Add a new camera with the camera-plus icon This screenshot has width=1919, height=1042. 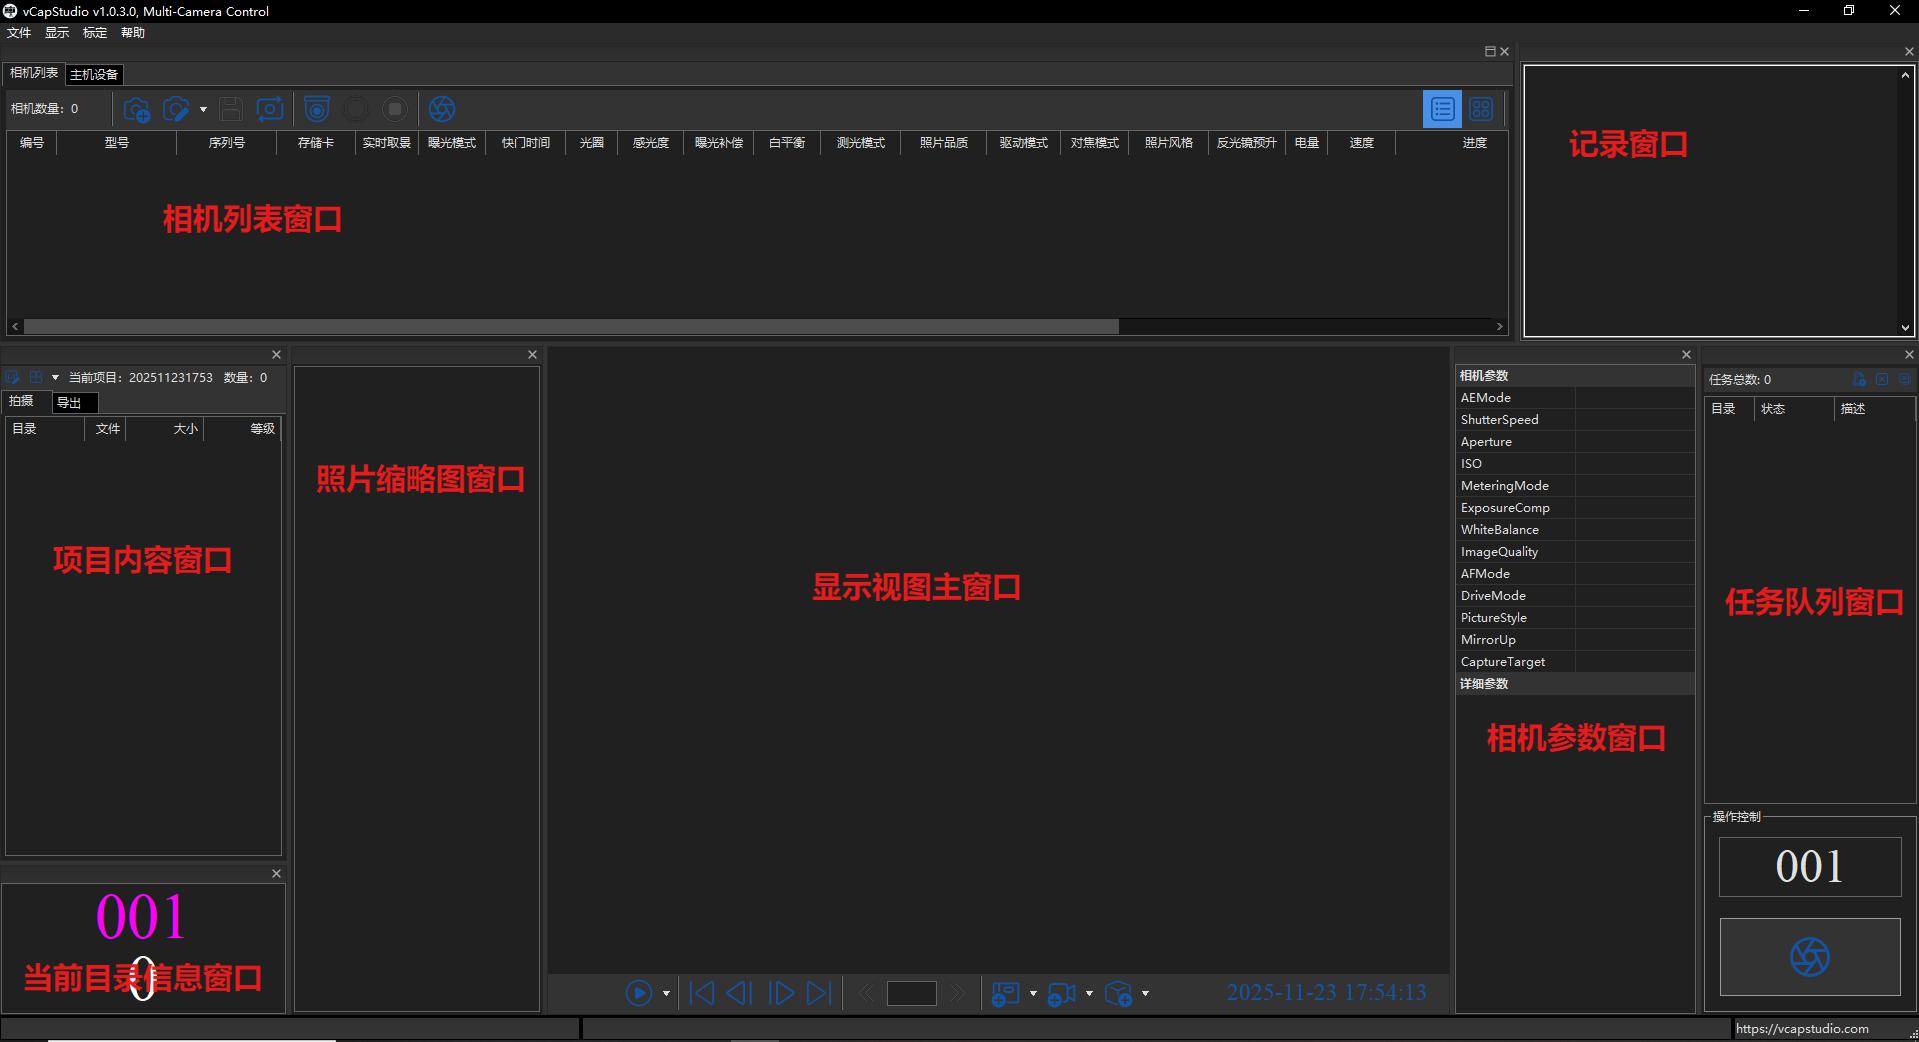(136, 109)
